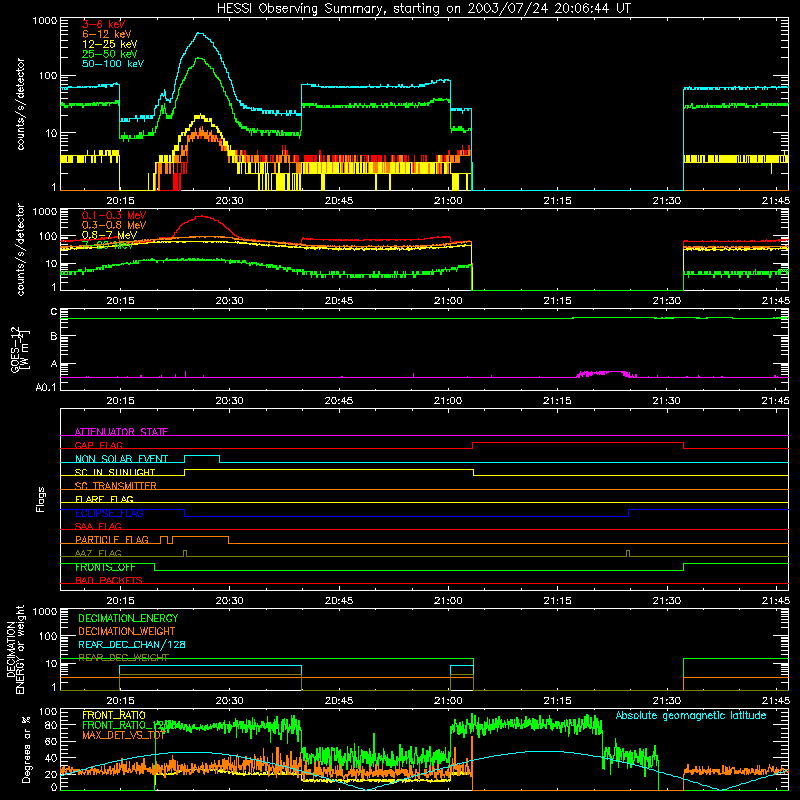The height and width of the screenshot is (800, 800).
Task: Click the SC_TRANSMITTER flag label
Action: click(115, 486)
